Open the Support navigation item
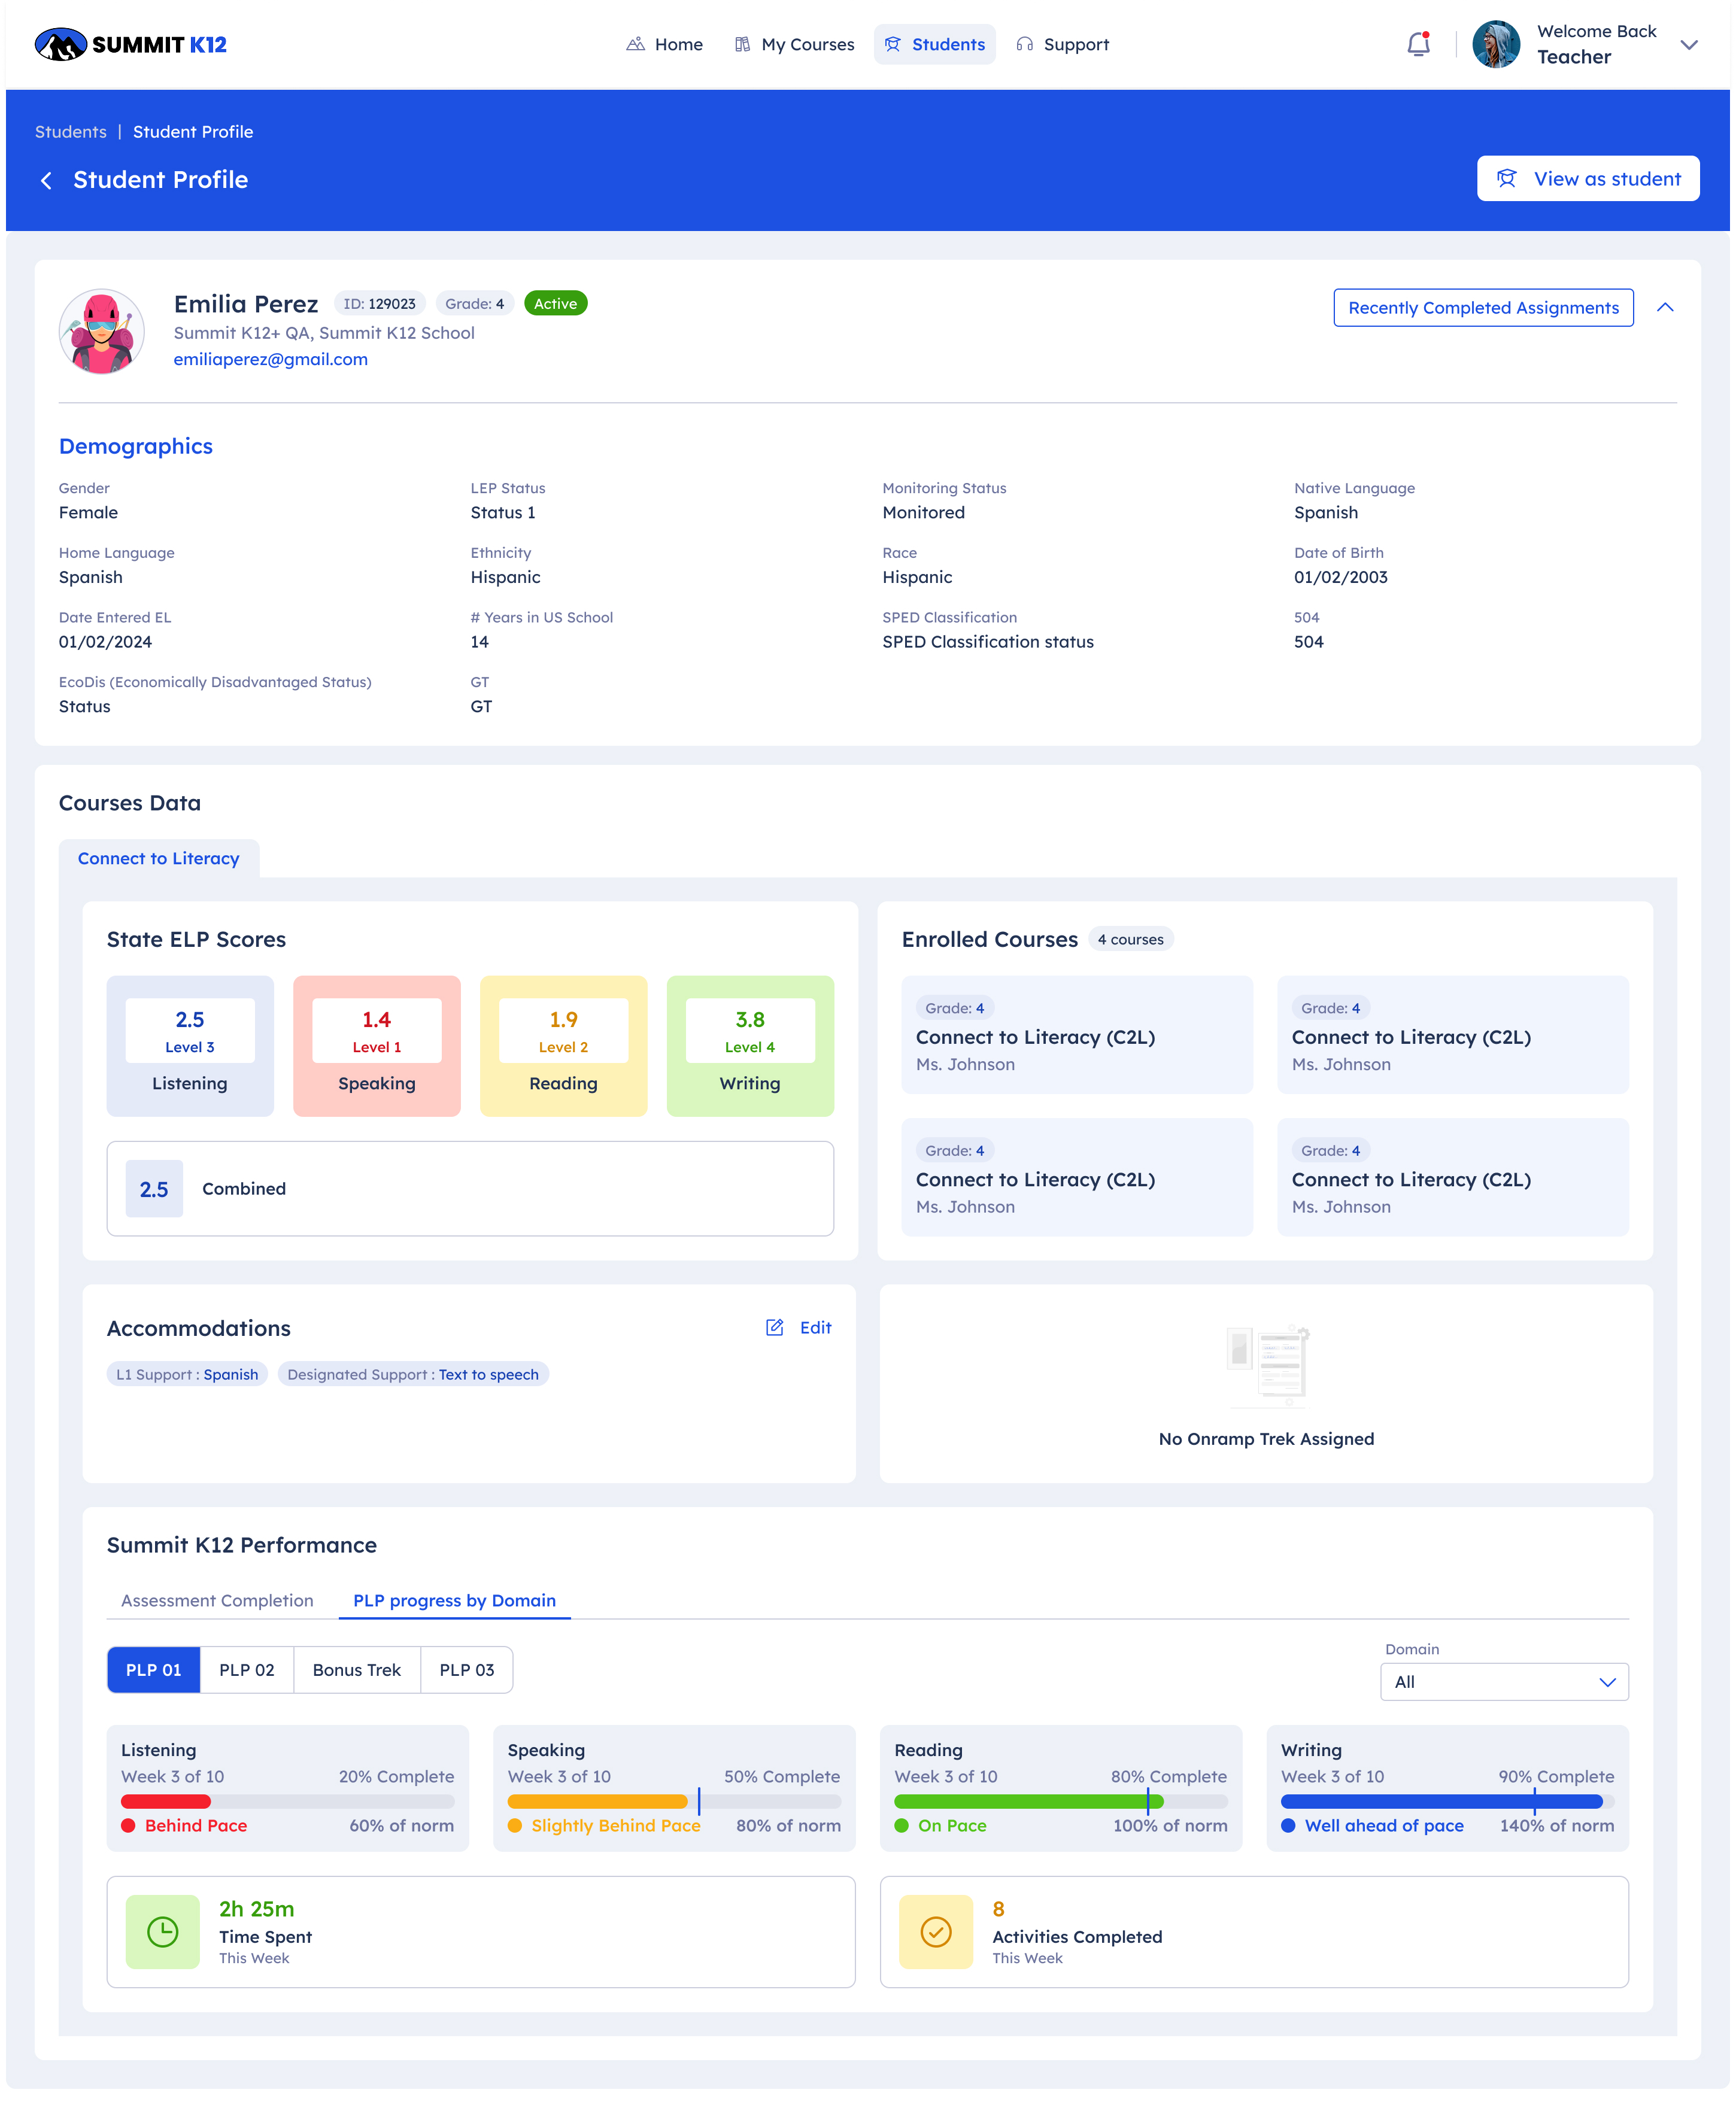The image size is (1736, 2108). [x=1062, y=44]
